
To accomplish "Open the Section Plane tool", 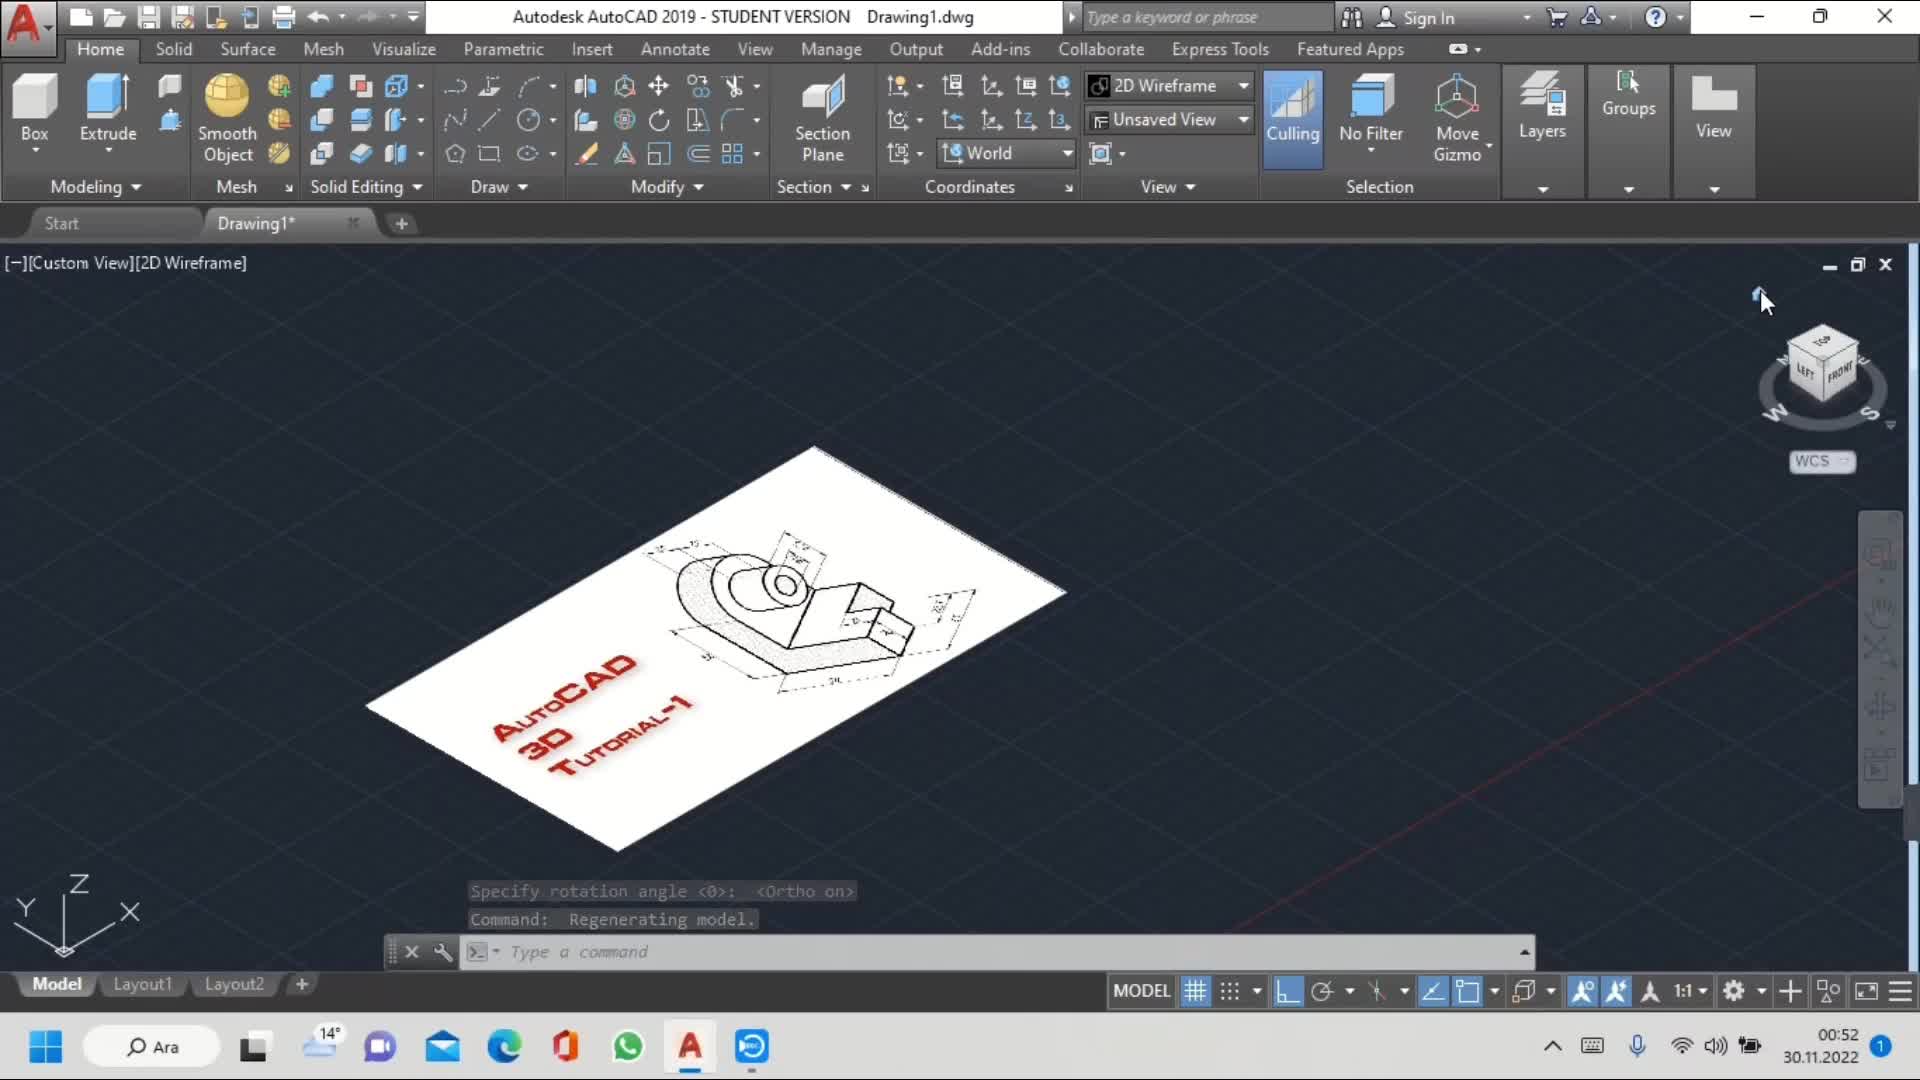I will (x=822, y=118).
